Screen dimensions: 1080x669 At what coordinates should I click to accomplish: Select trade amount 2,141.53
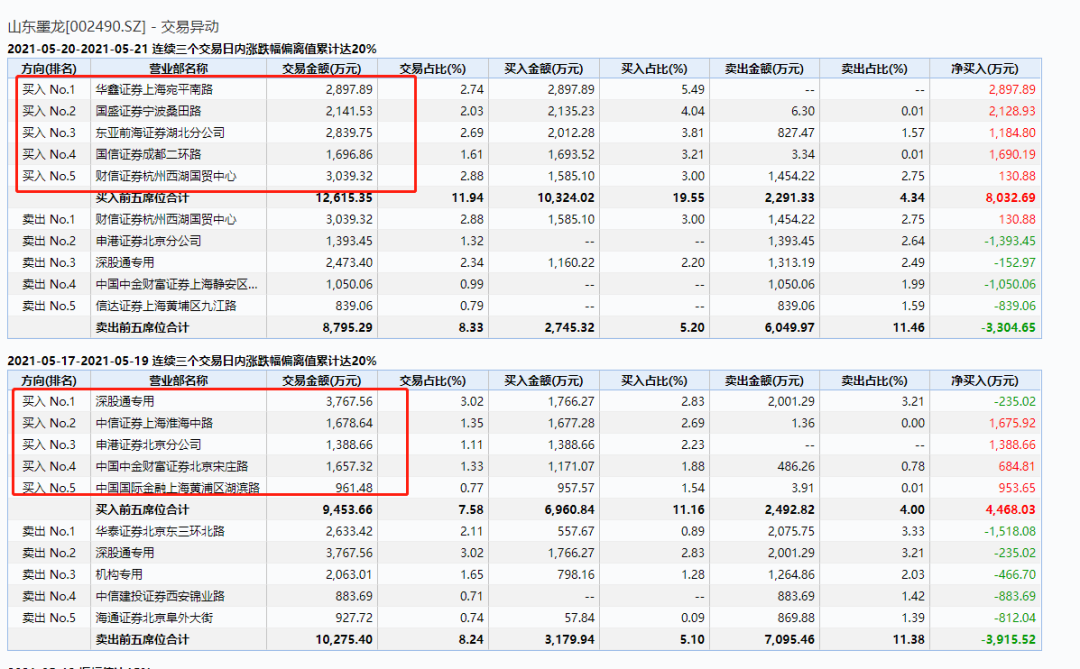pyautogui.click(x=349, y=111)
